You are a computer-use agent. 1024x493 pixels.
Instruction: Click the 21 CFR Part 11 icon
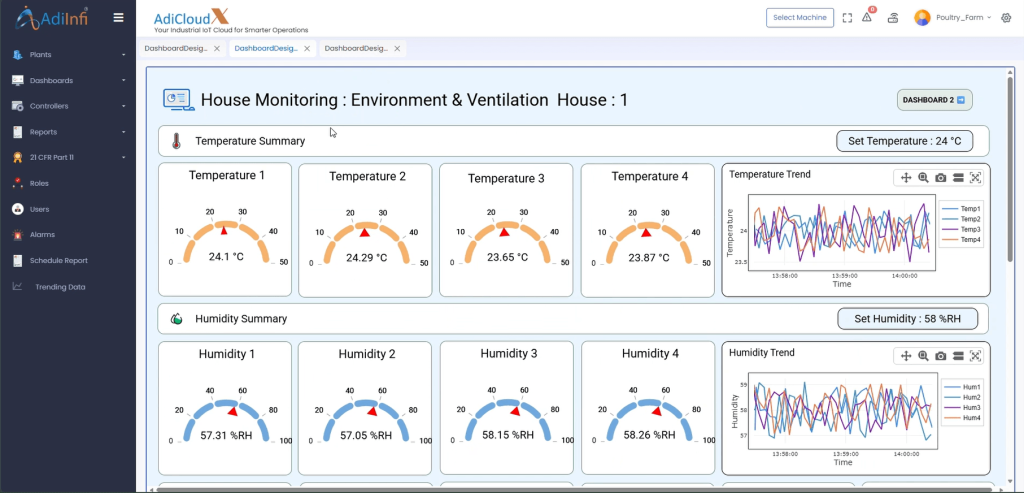click(x=18, y=157)
